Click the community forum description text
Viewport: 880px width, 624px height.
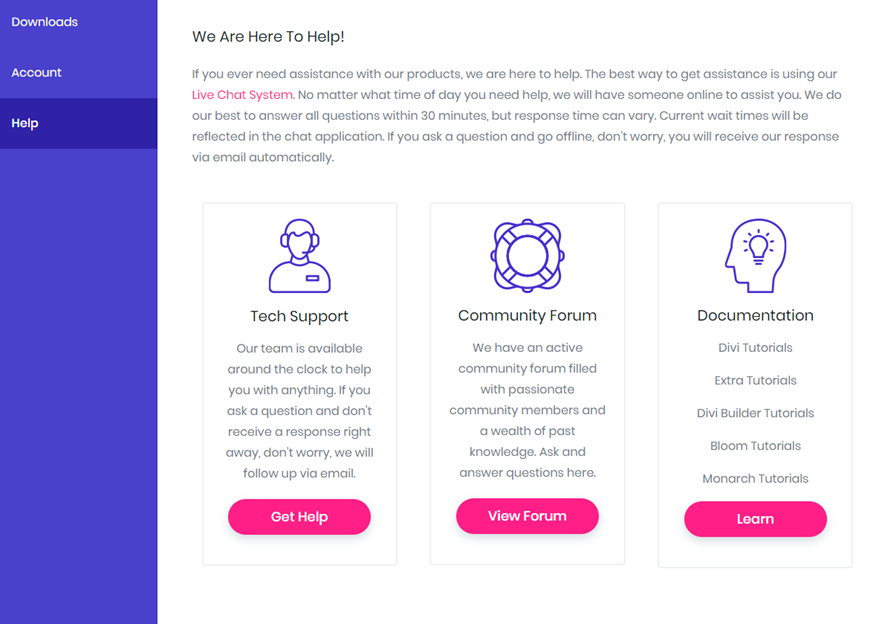[x=527, y=410]
